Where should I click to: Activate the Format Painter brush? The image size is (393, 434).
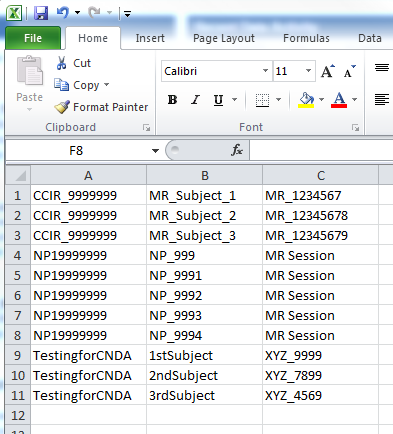(x=101, y=107)
